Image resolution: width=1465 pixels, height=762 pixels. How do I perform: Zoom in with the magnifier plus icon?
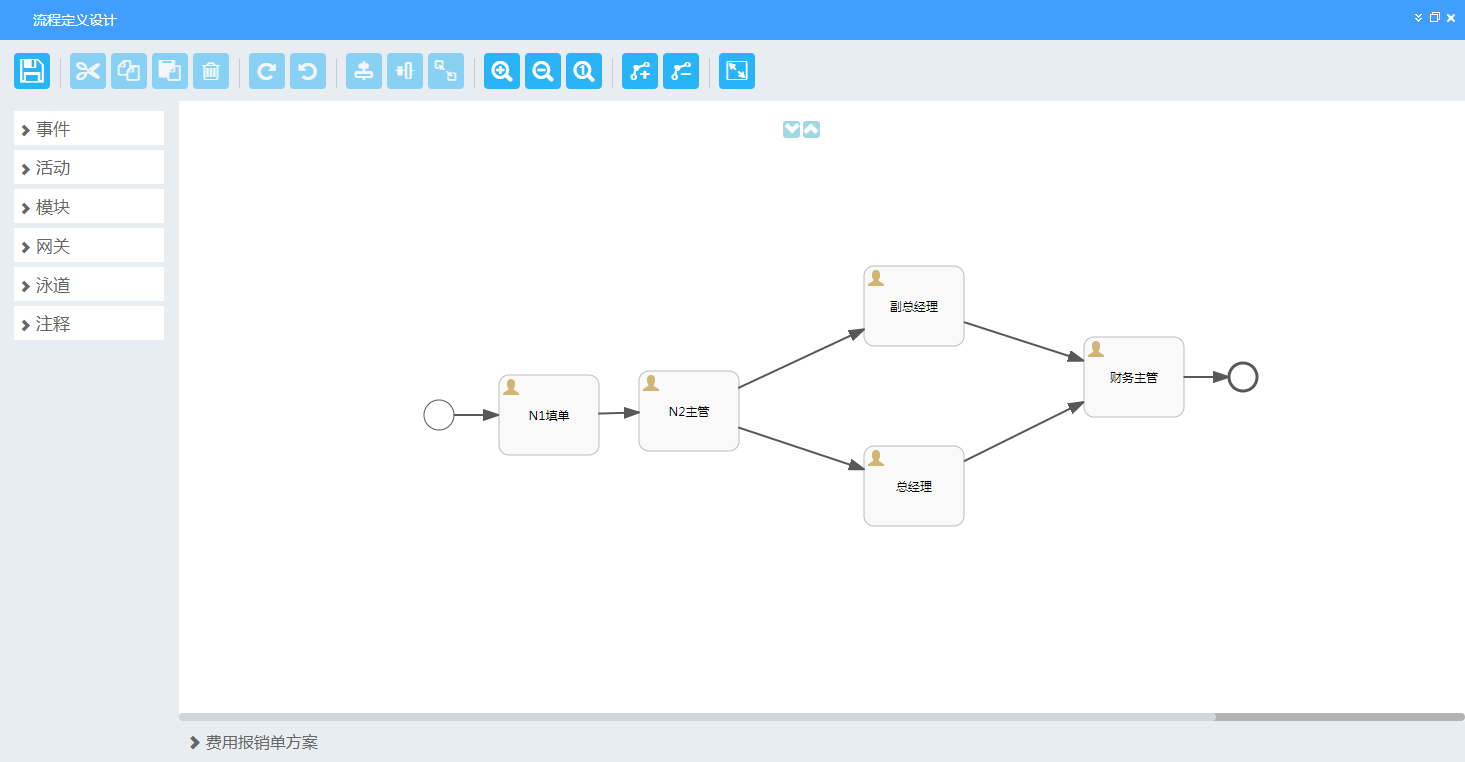click(x=502, y=71)
